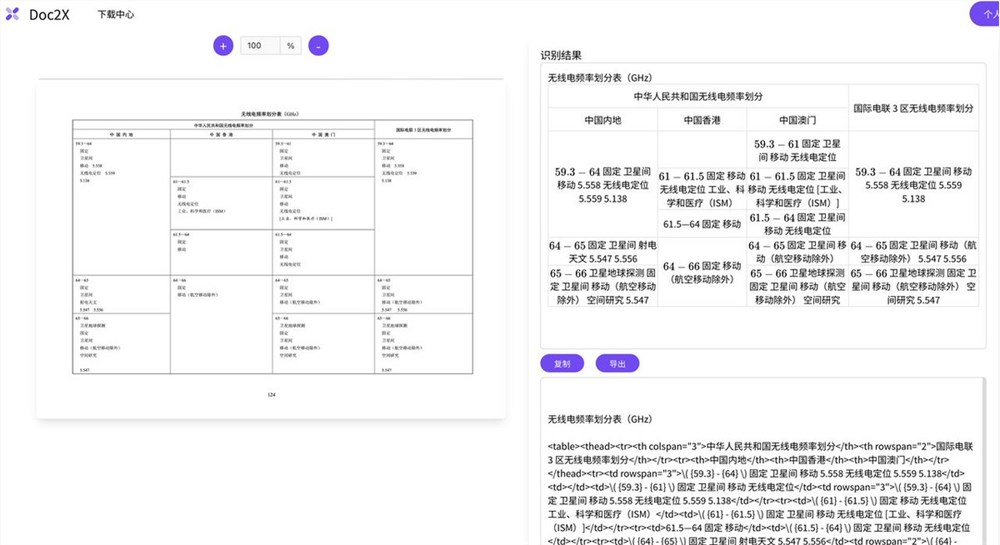Click the page number 124 in preview
Screen dimensions: 1000x545
click(270, 395)
